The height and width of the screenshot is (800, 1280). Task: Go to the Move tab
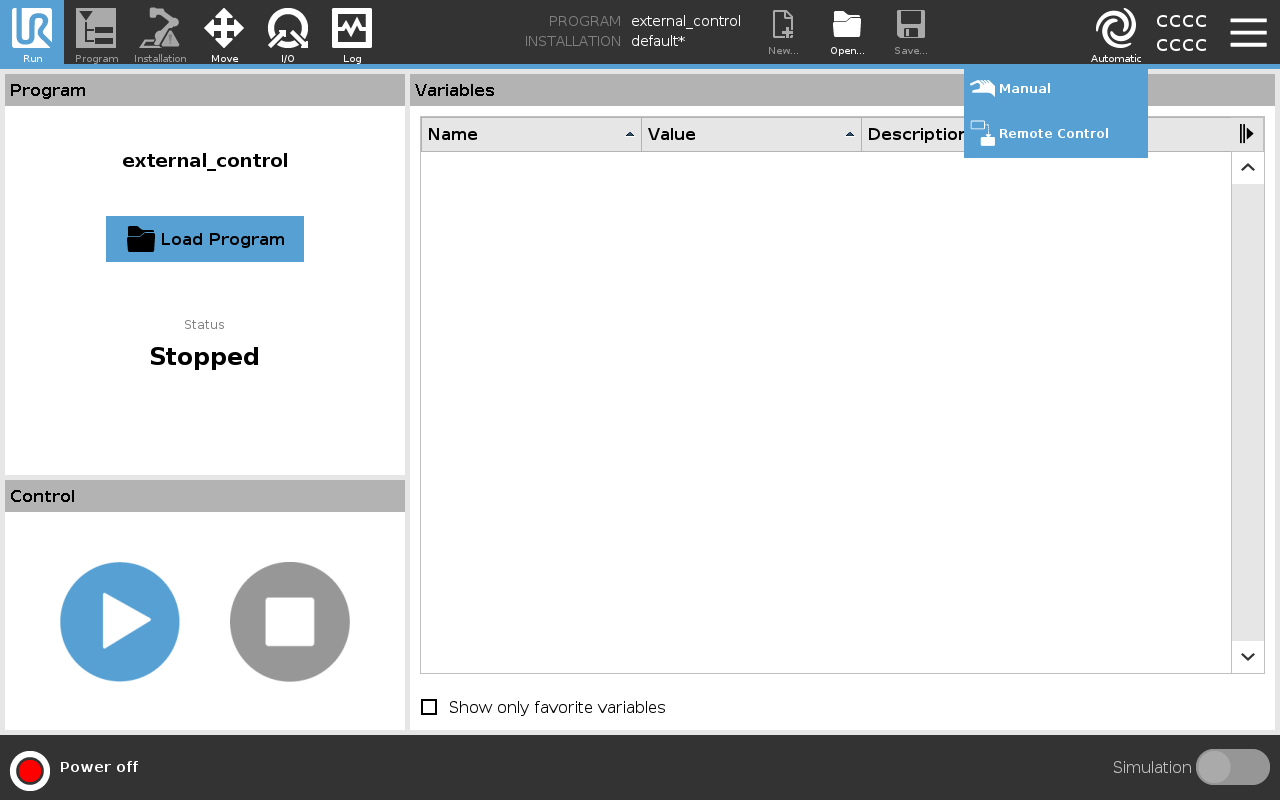click(x=224, y=32)
